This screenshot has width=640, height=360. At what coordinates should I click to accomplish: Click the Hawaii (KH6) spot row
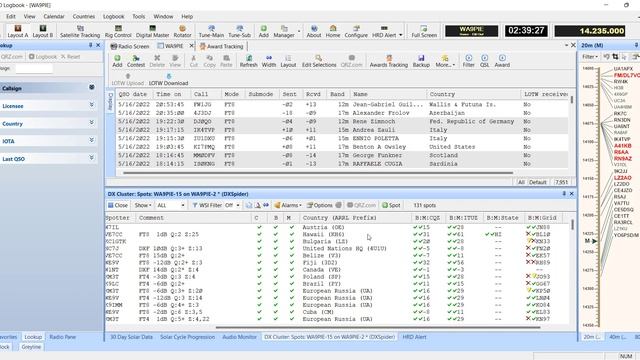[338, 234]
